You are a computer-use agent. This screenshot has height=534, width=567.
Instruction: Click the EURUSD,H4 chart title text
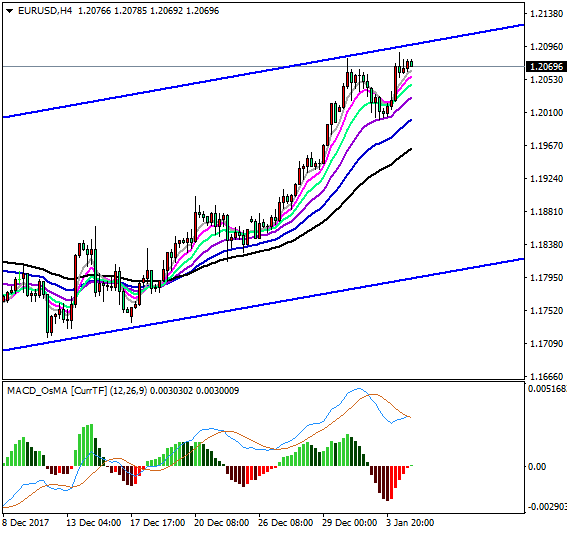(45, 11)
